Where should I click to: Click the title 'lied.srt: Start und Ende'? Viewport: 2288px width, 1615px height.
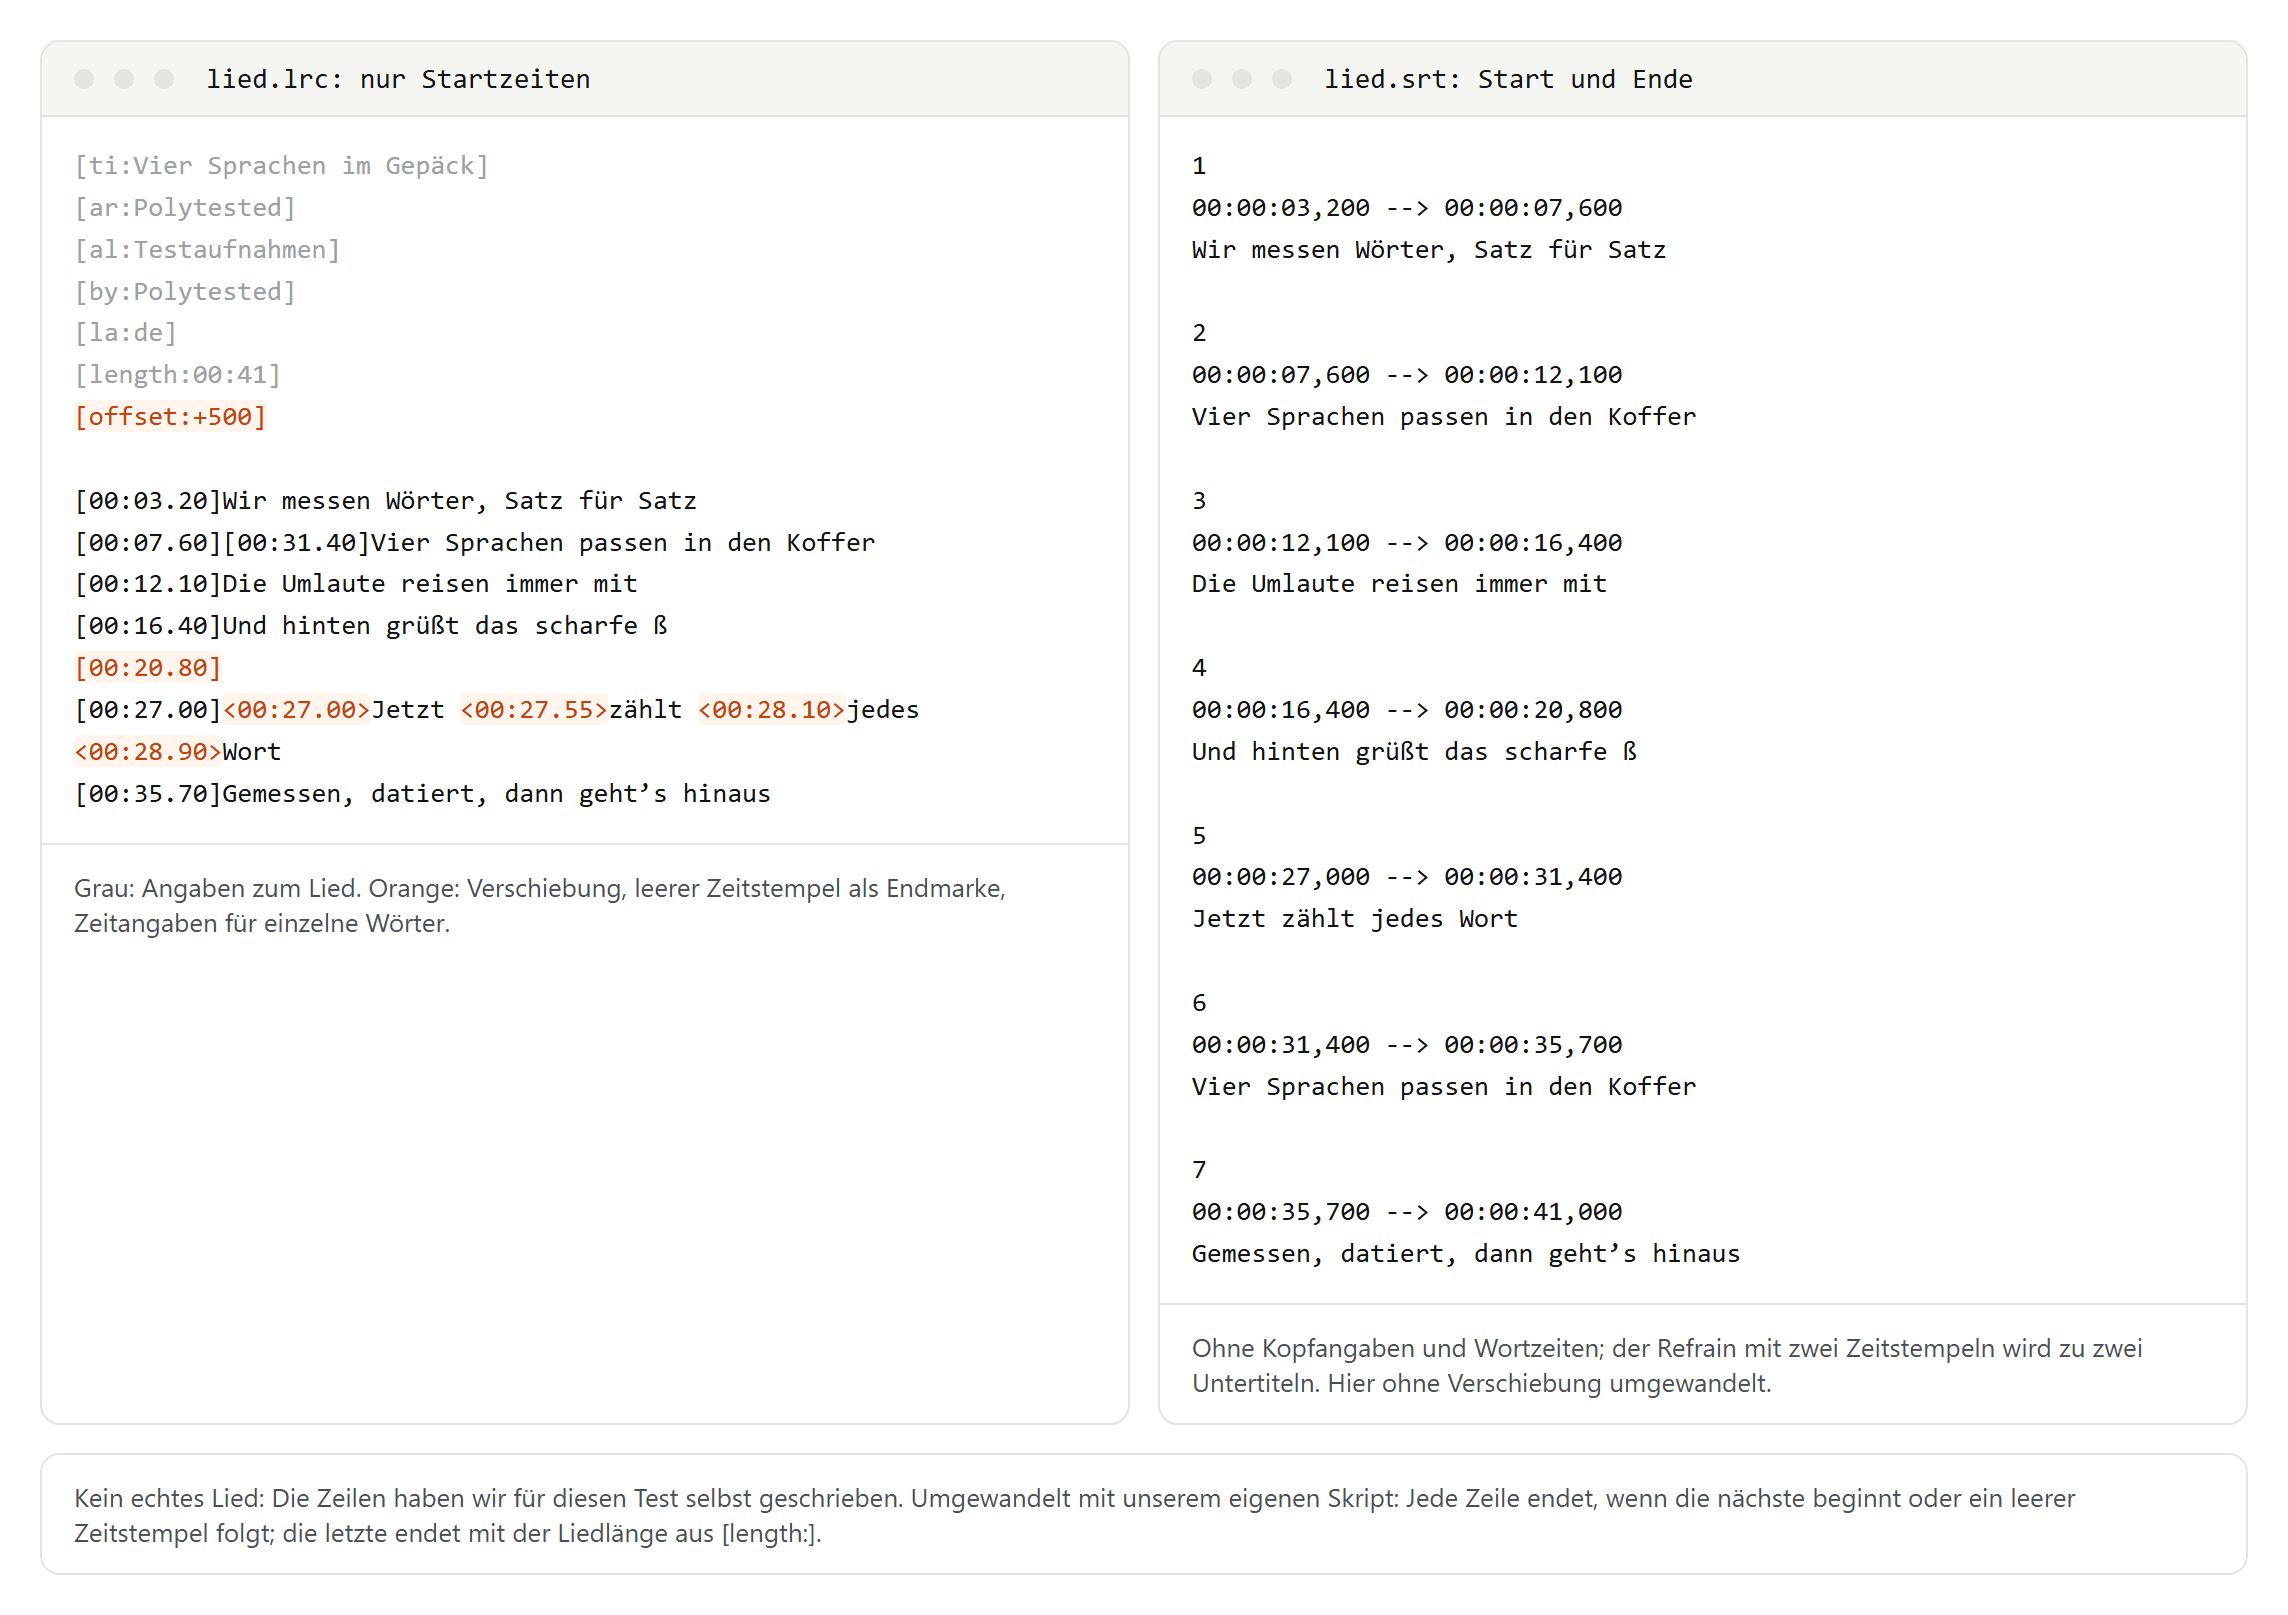point(1508,79)
